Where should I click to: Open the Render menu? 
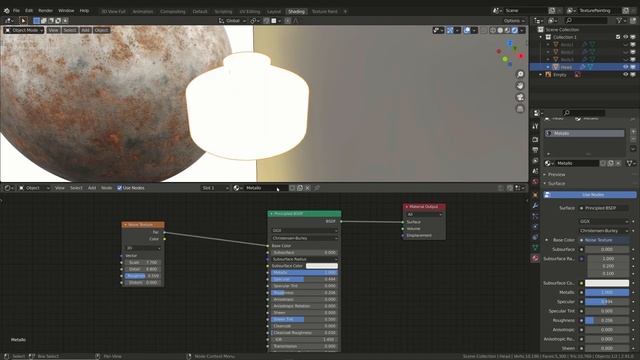45,11
